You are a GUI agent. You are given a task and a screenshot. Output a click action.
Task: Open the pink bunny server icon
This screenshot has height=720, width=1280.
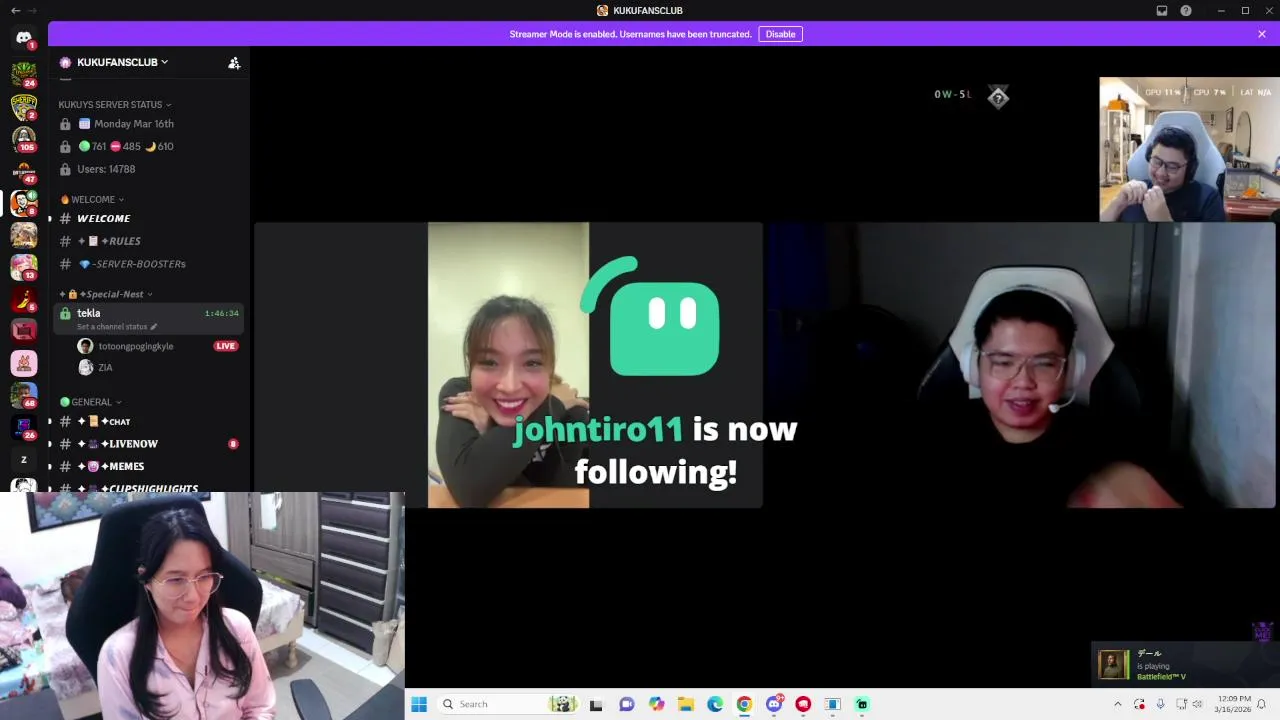(x=24, y=363)
